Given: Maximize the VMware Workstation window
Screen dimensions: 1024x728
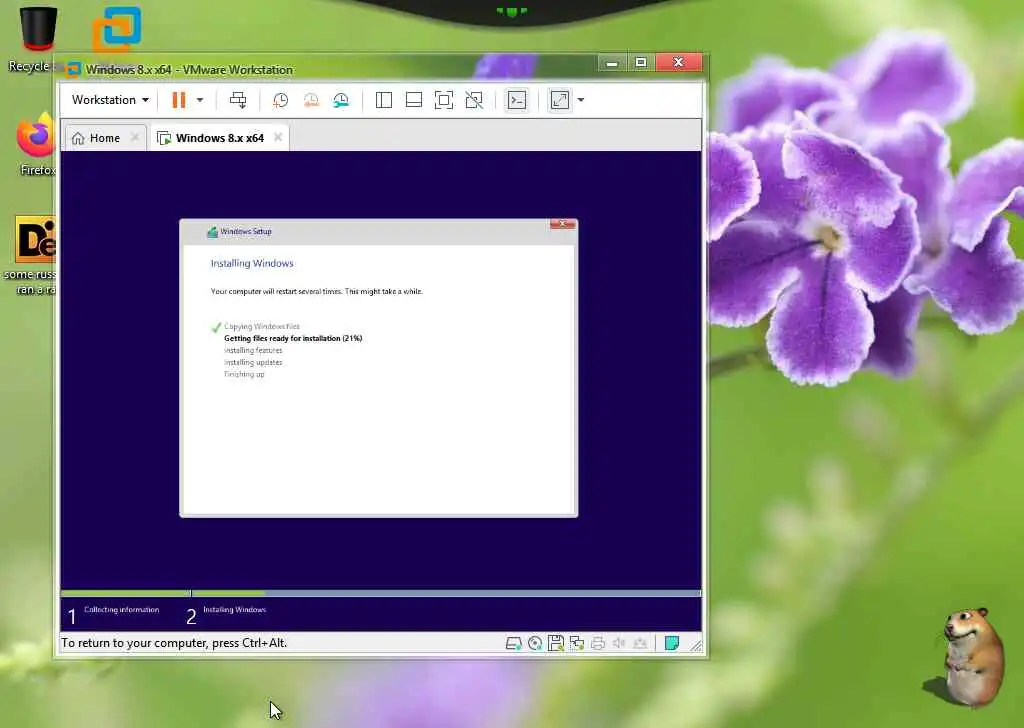Looking at the screenshot, I should click(x=641, y=63).
